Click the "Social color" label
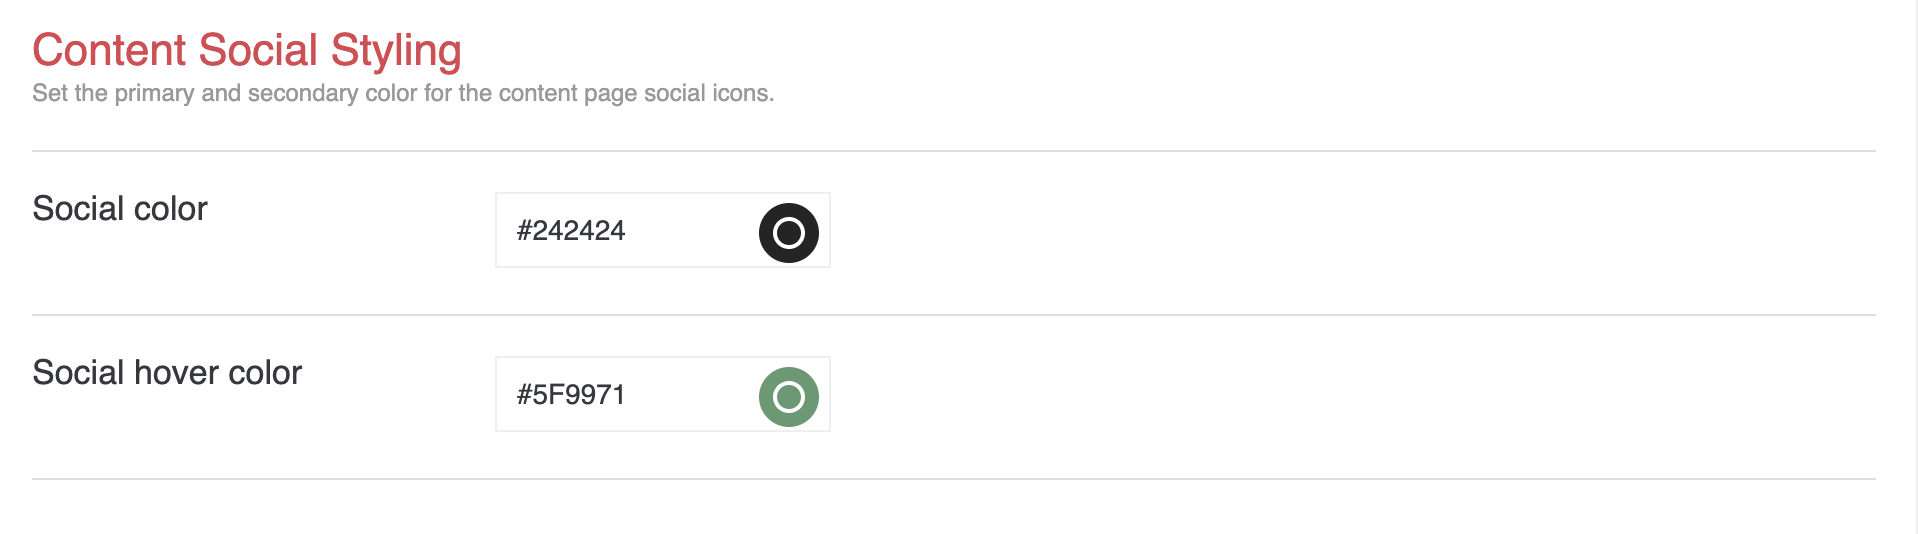Image resolution: width=1918 pixels, height=534 pixels. pos(119,208)
